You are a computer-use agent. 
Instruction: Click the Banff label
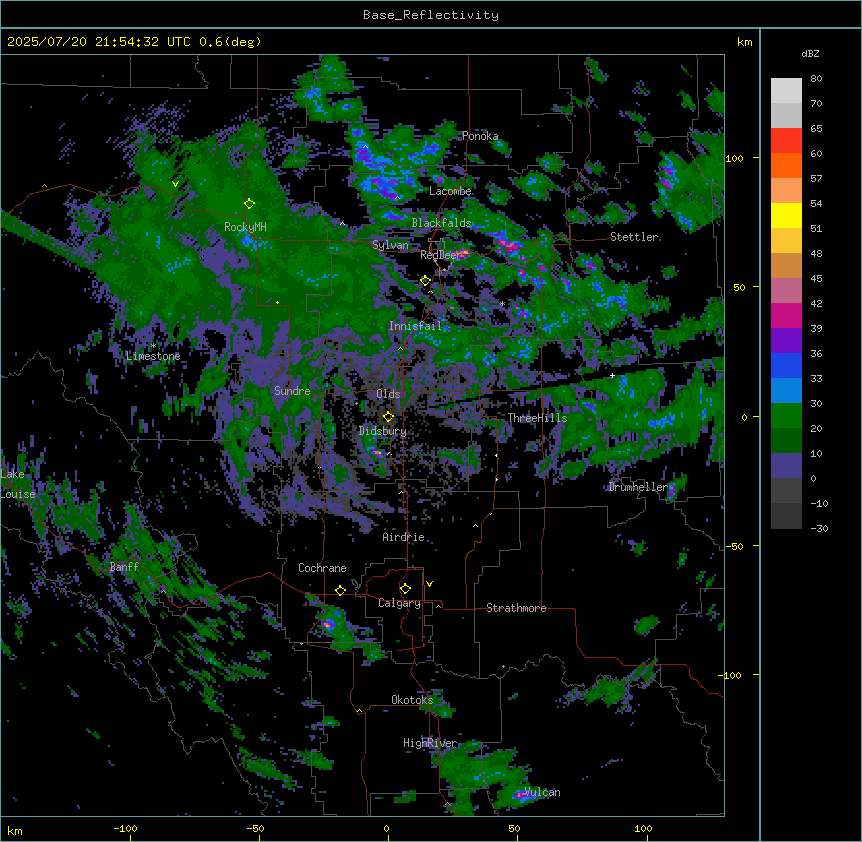point(124,567)
